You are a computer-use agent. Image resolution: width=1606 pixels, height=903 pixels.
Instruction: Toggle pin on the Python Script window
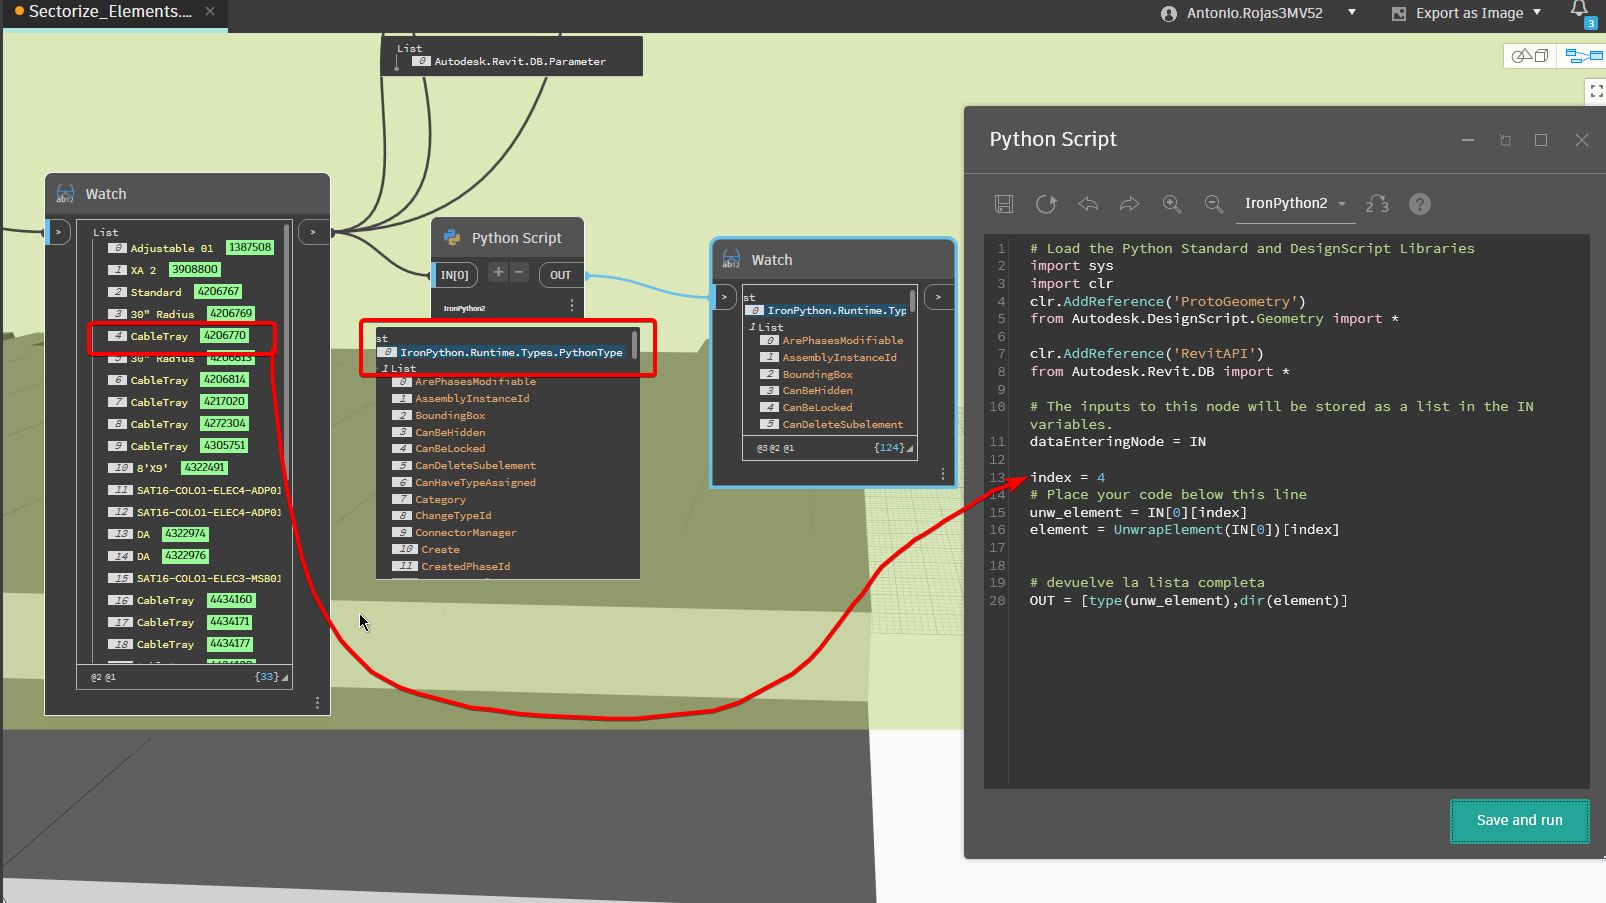tap(1505, 140)
